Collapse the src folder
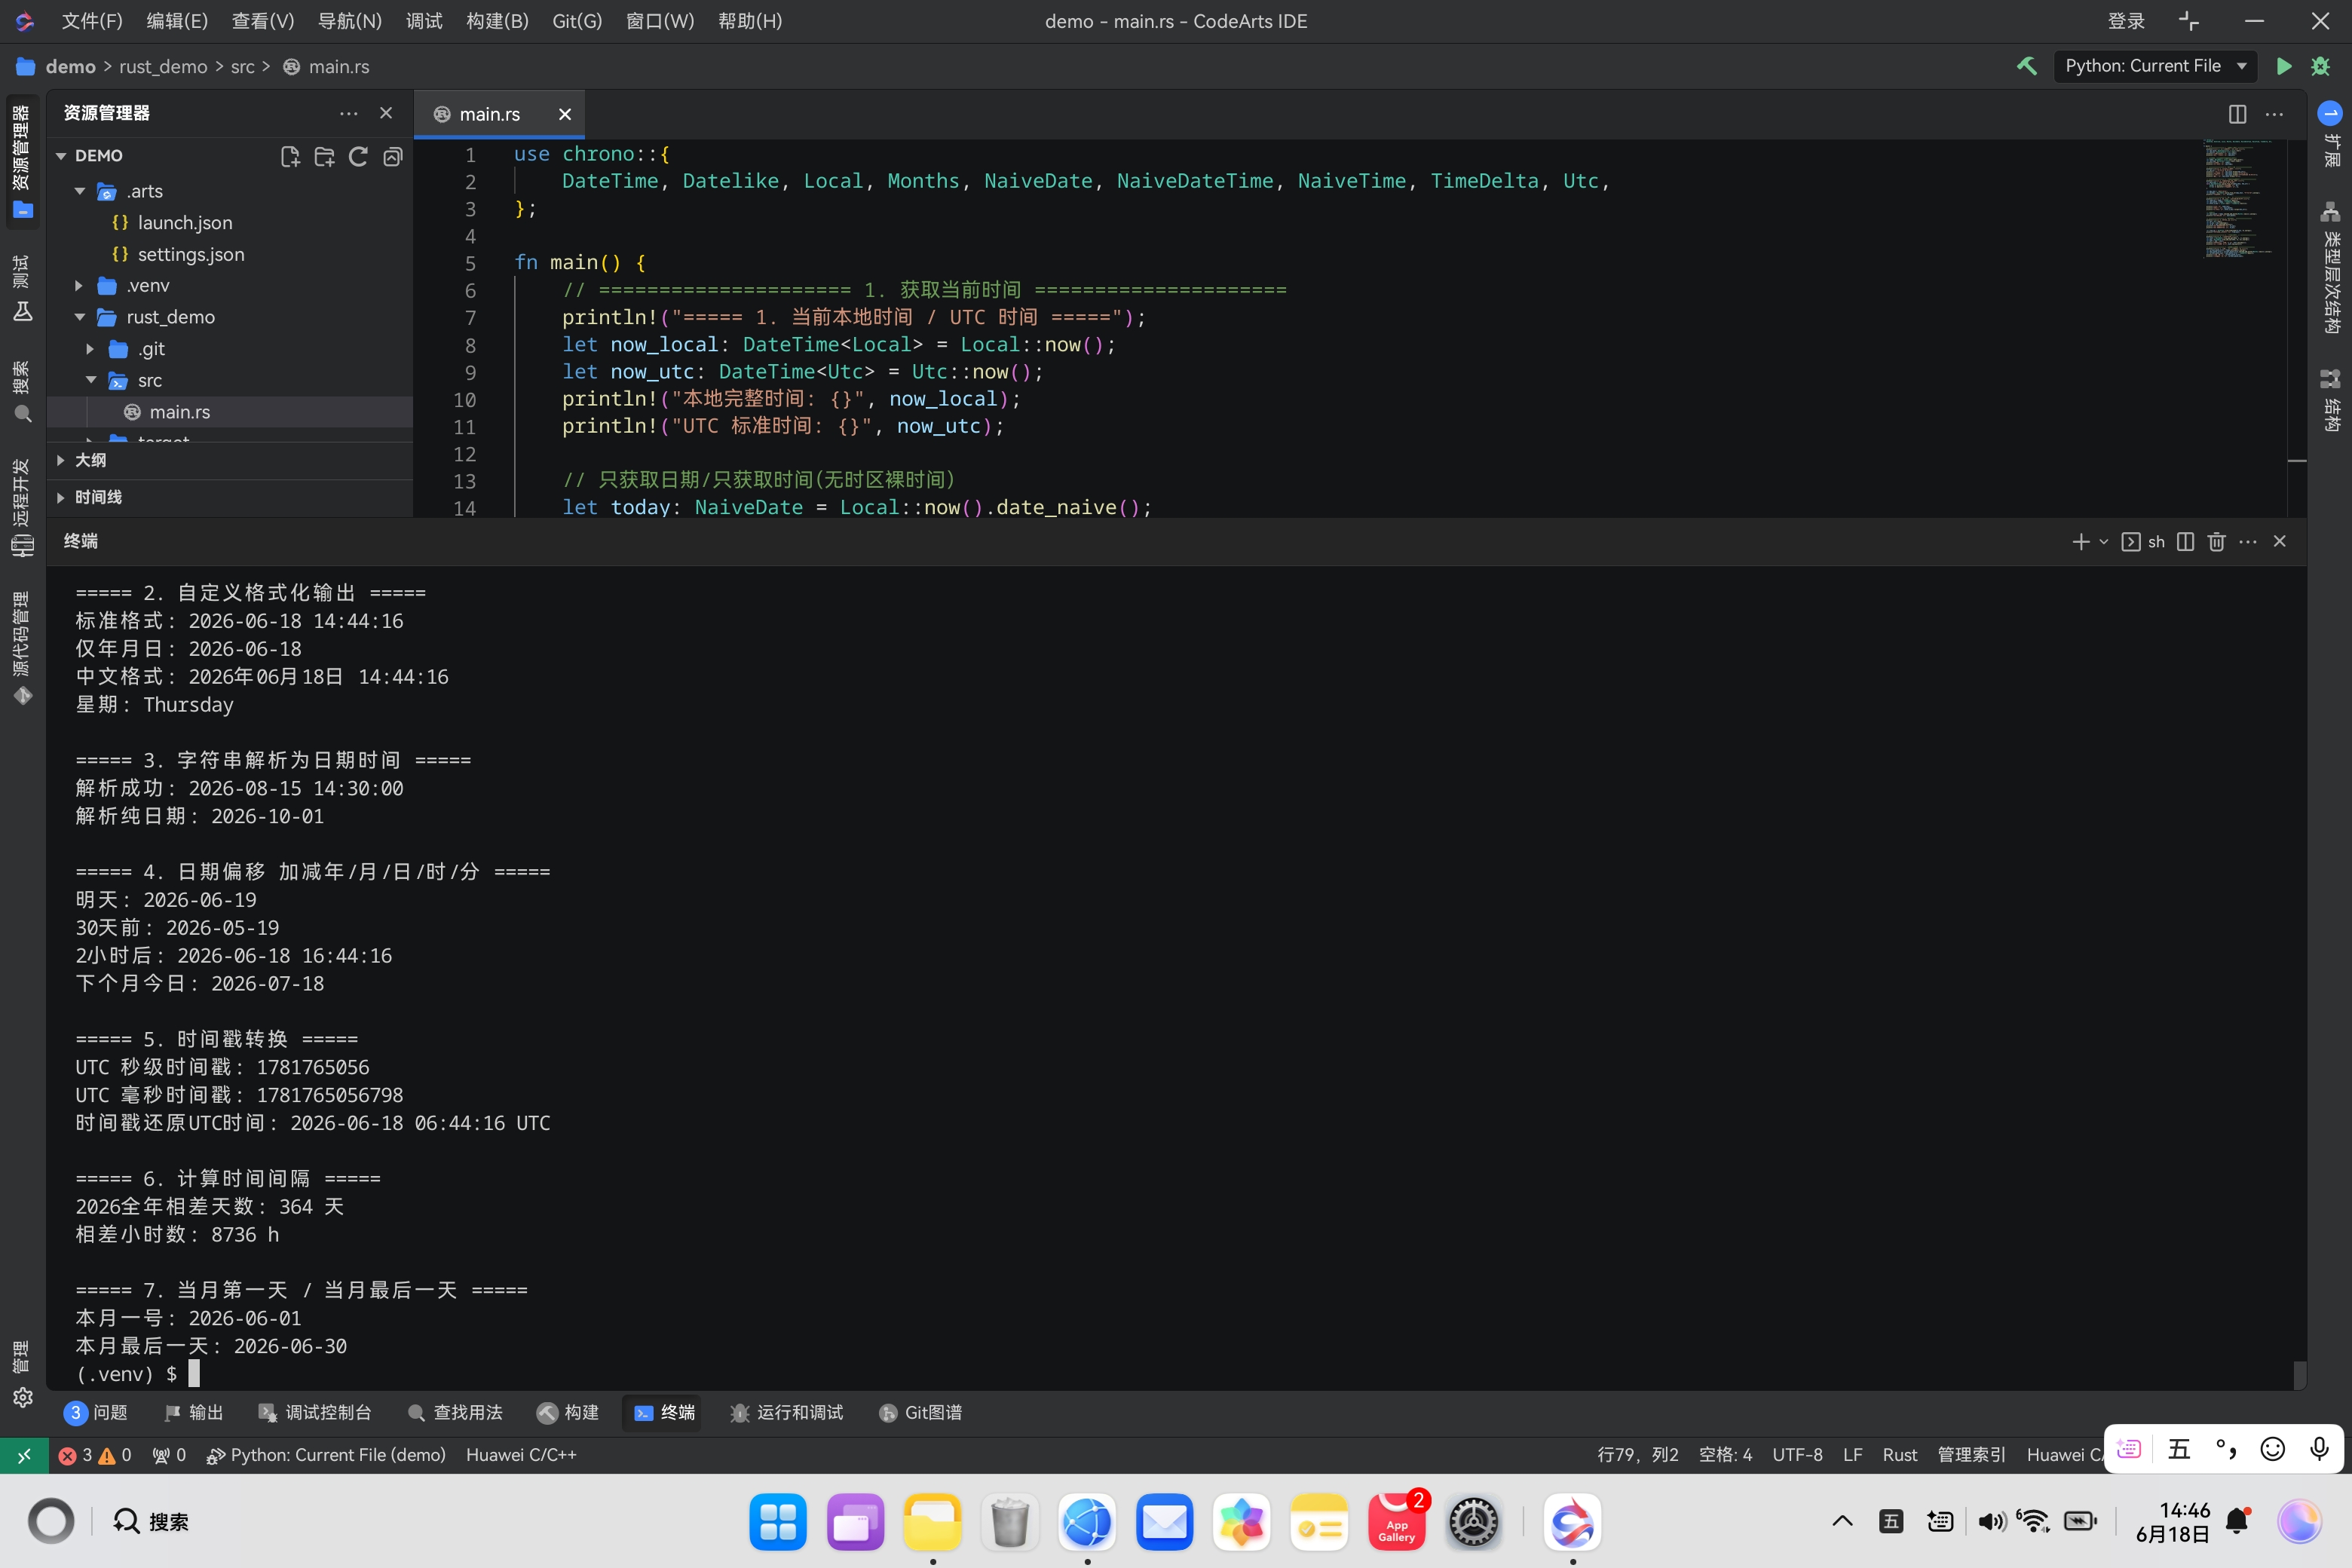The height and width of the screenshot is (1568, 2352). pyautogui.click(x=91, y=380)
